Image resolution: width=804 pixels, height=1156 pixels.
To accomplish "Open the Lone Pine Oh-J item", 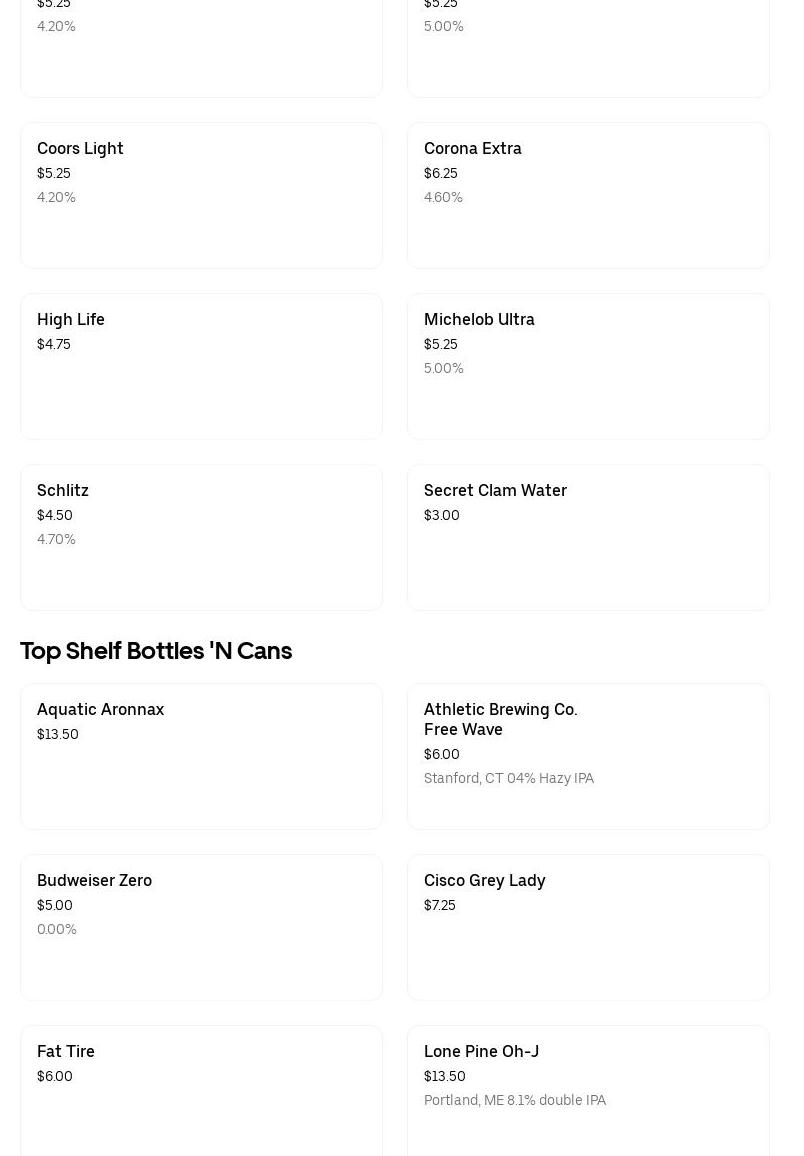I will [x=588, y=1090].
